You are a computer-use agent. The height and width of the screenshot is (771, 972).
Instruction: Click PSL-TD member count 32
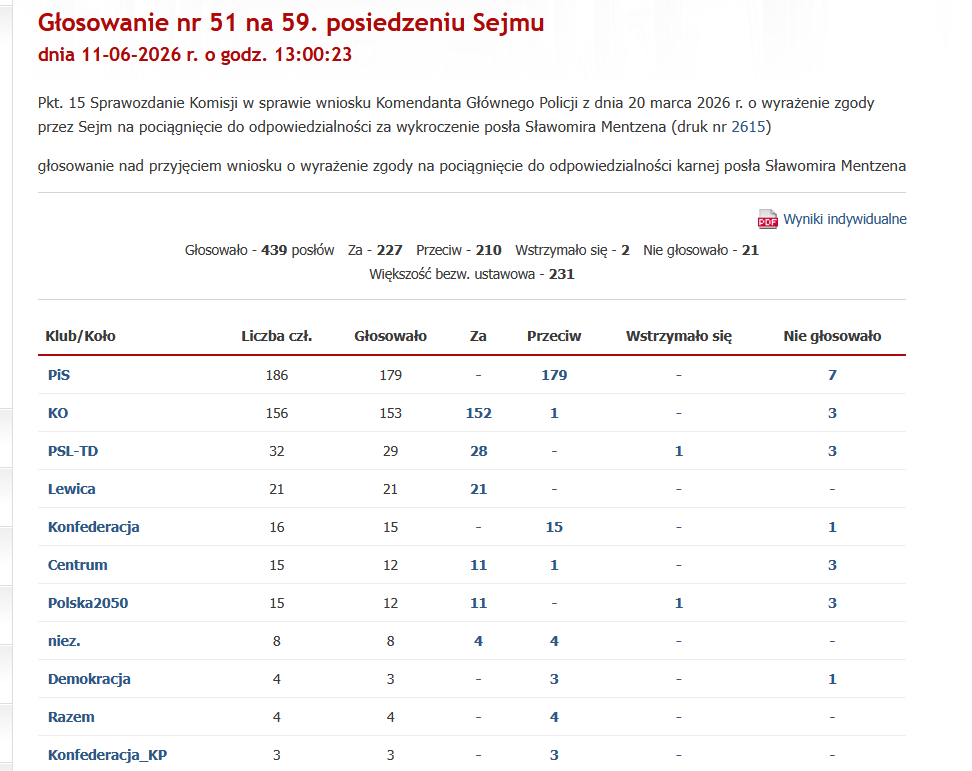pos(276,451)
